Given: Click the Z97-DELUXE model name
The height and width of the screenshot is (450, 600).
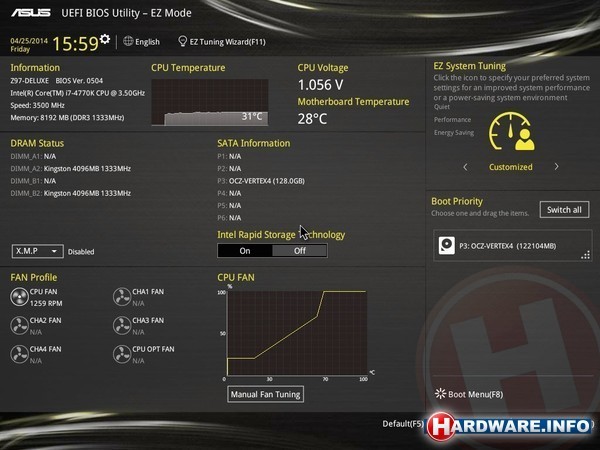Looking at the screenshot, I should 29,81.
